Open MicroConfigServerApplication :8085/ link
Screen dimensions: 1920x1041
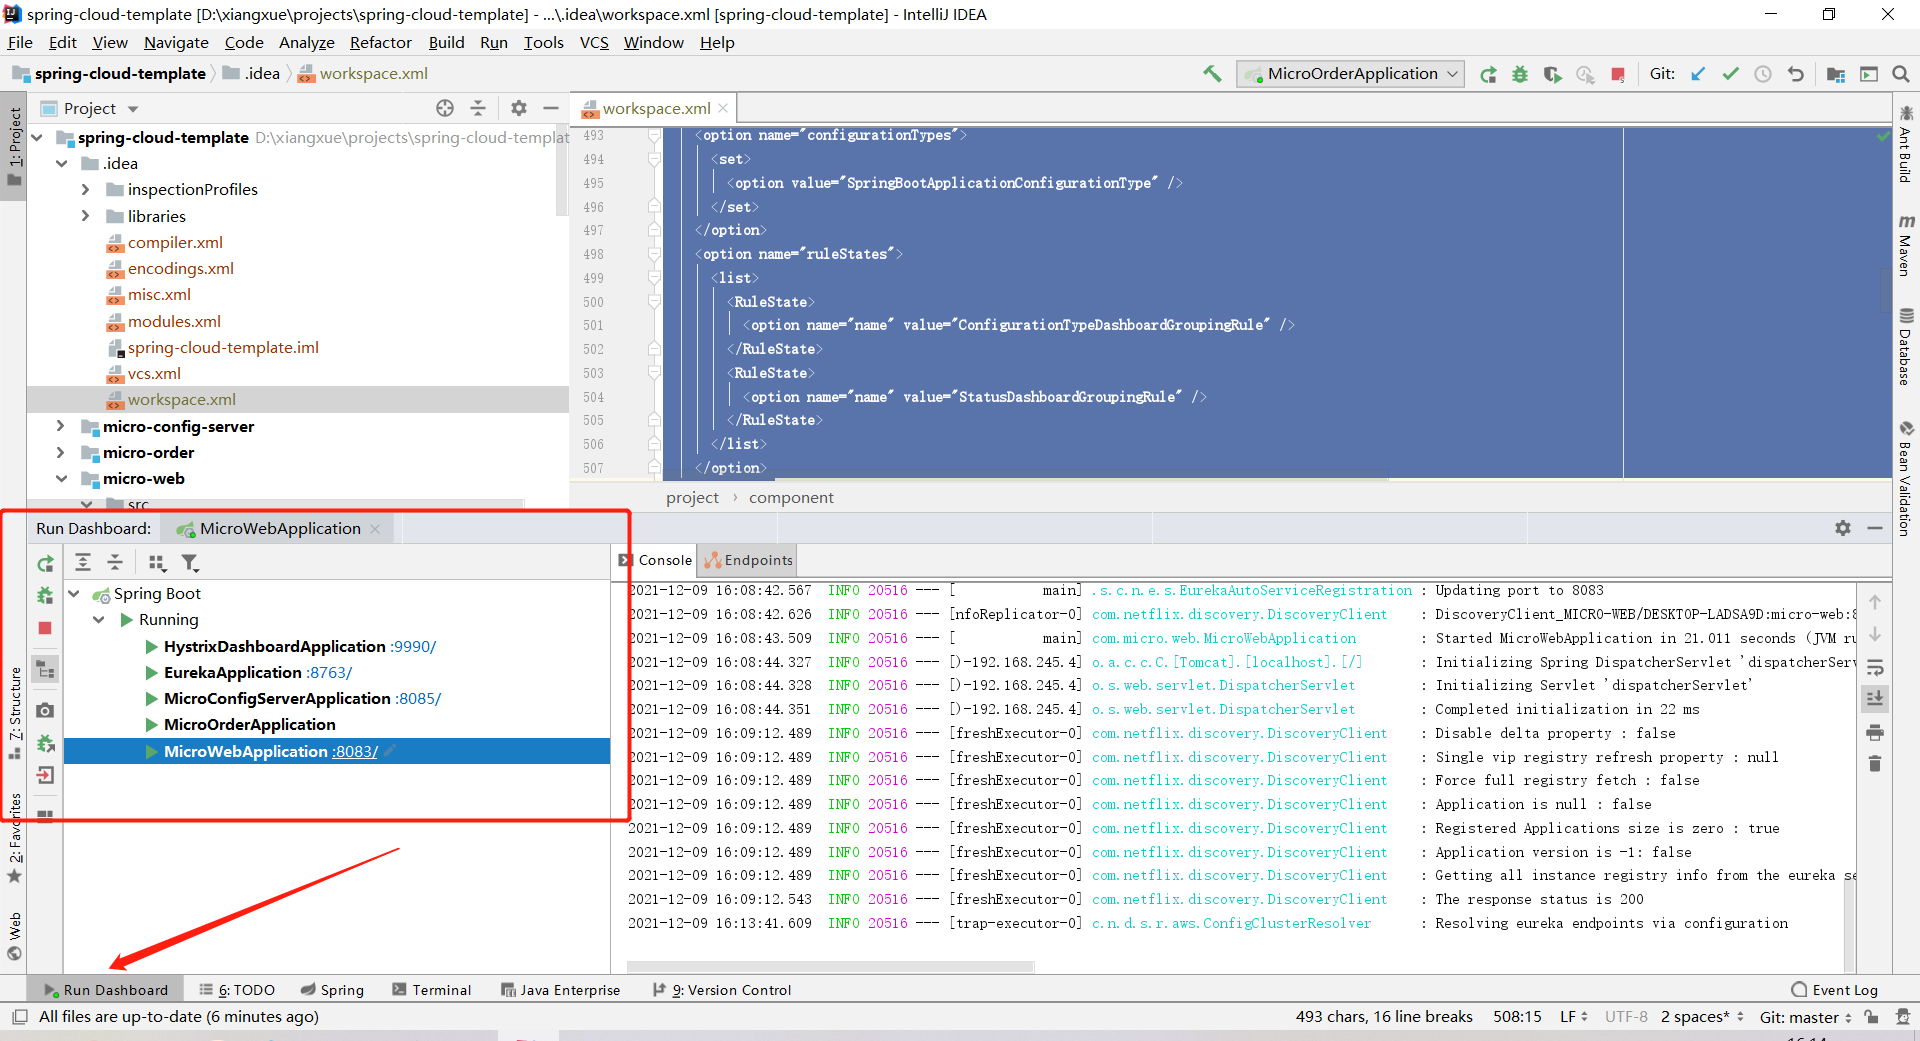point(418,699)
